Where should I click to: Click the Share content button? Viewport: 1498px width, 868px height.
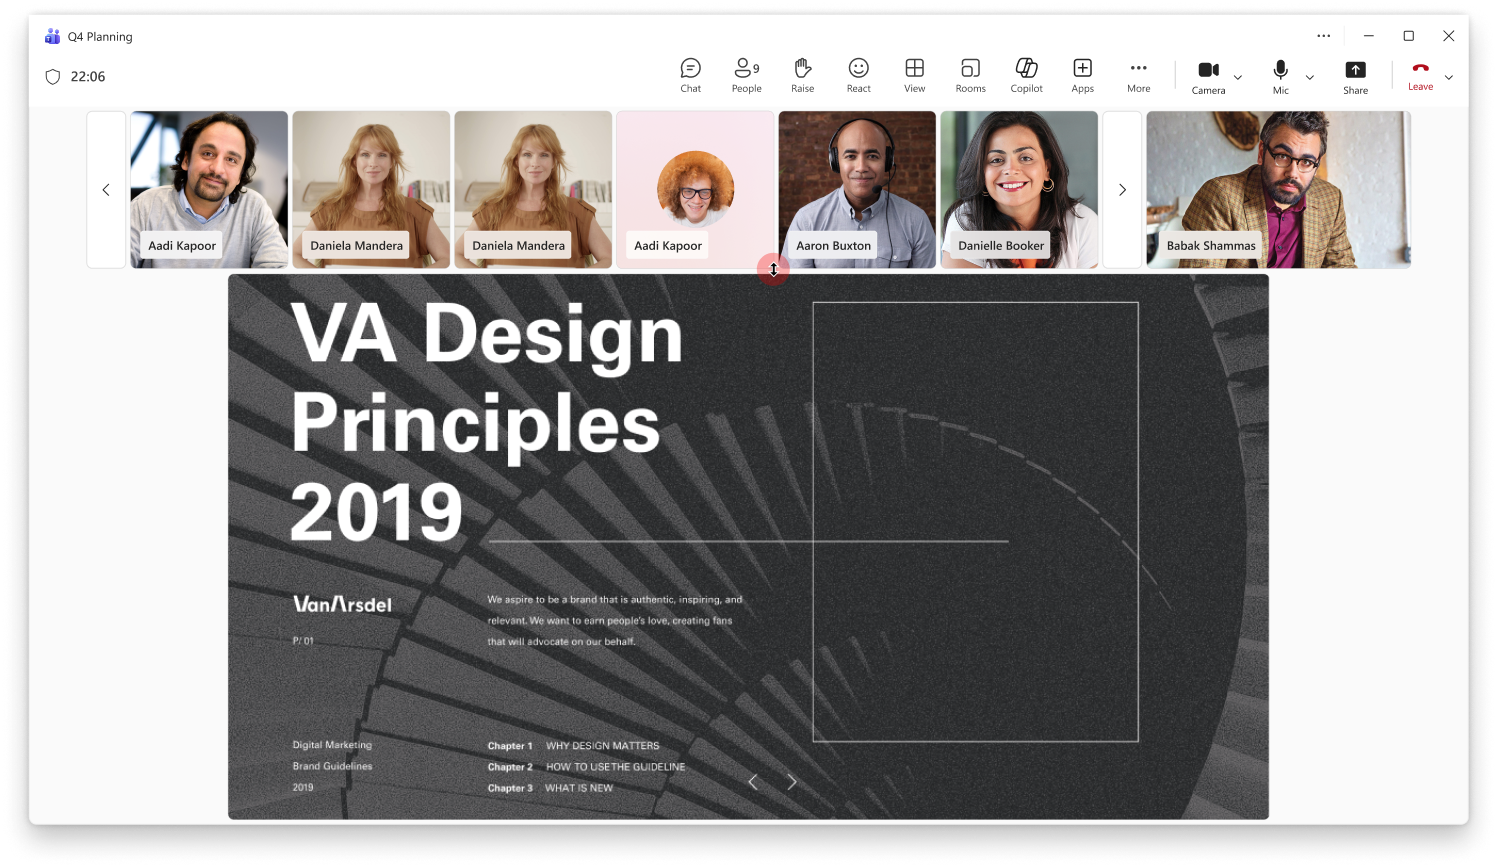1355,75
